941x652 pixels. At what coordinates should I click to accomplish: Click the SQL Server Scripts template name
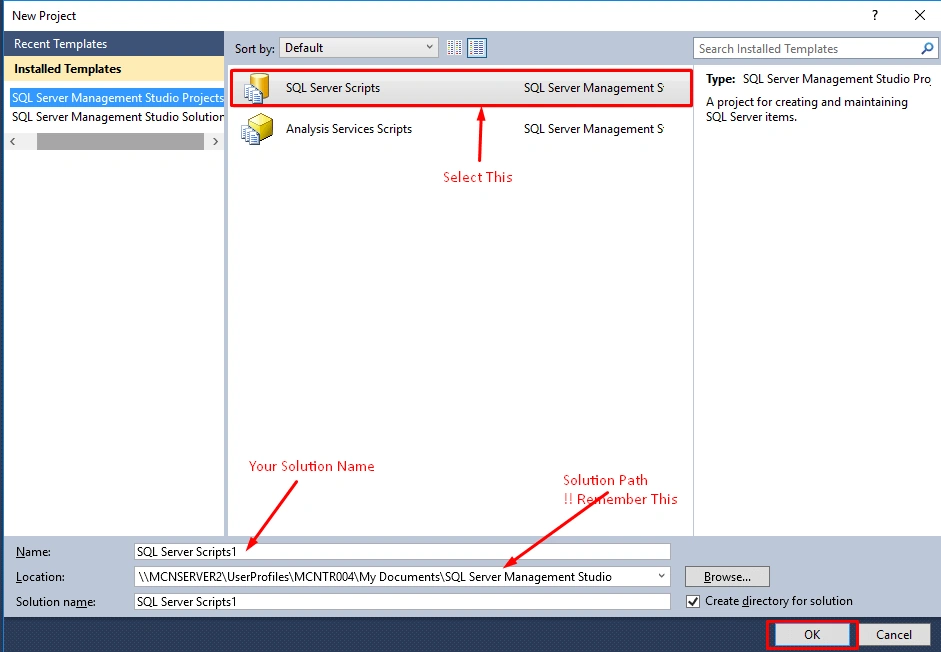(333, 88)
